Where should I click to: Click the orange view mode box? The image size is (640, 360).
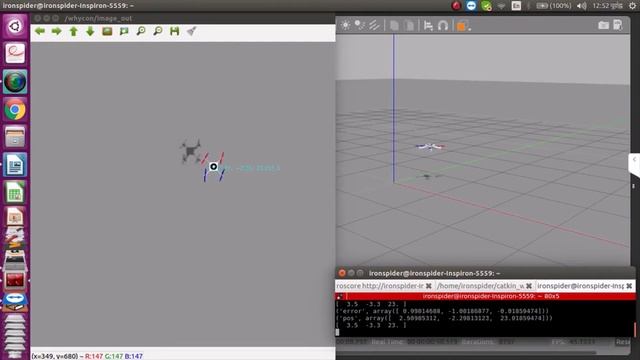pos(461,26)
